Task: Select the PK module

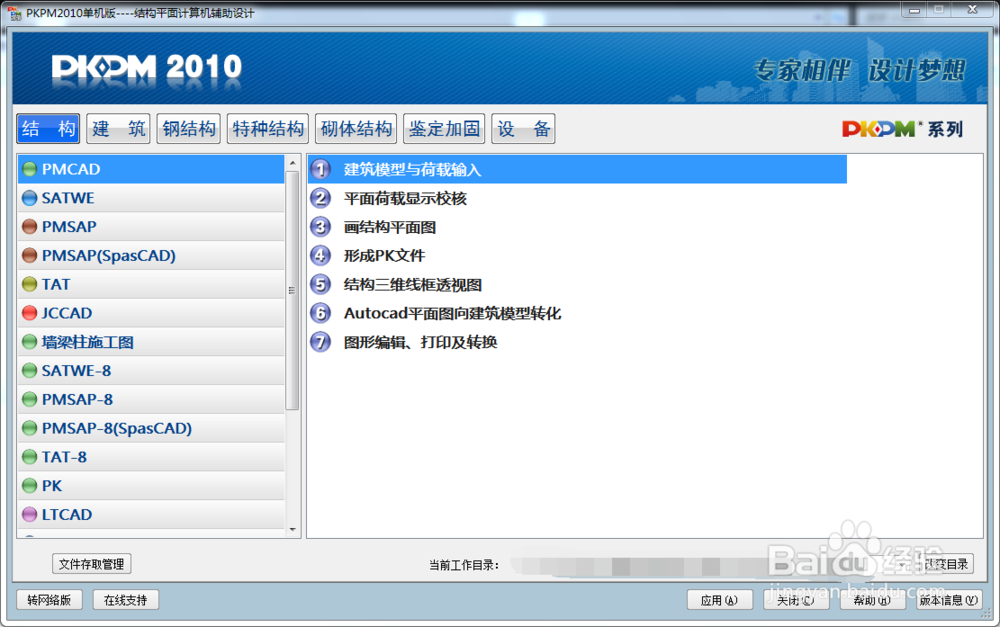Action: tap(151, 485)
